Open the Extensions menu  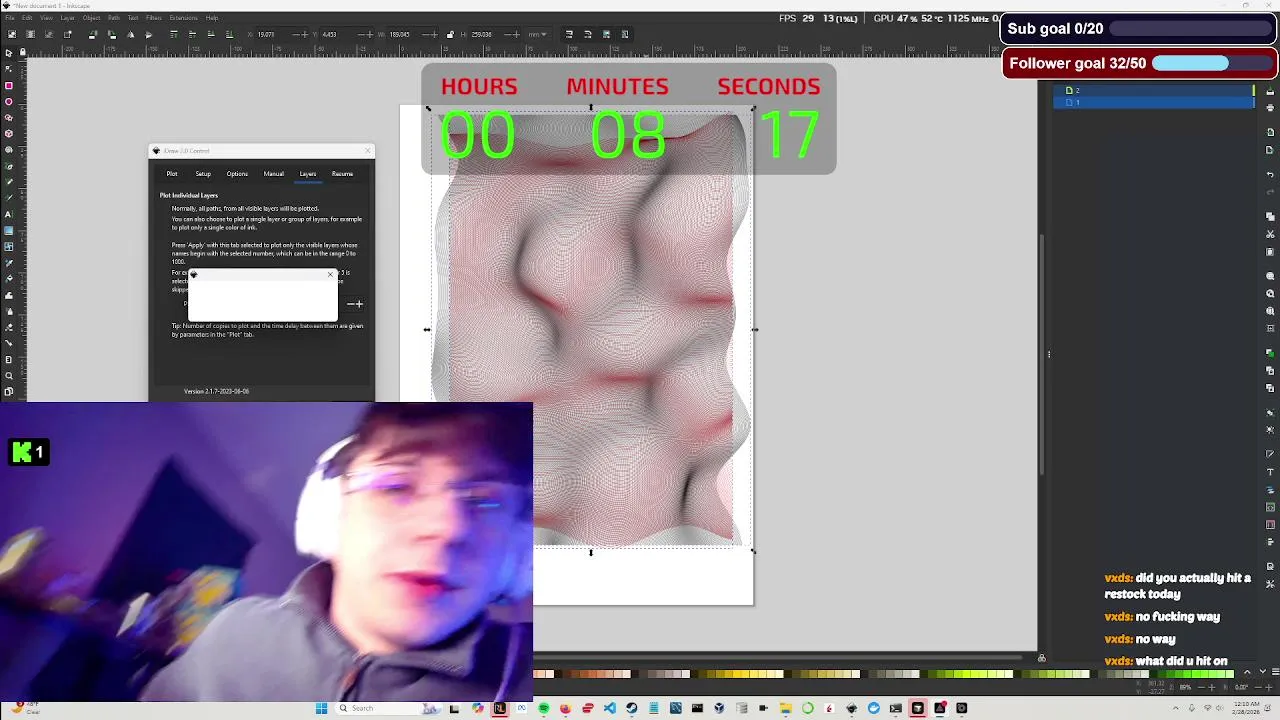click(183, 18)
